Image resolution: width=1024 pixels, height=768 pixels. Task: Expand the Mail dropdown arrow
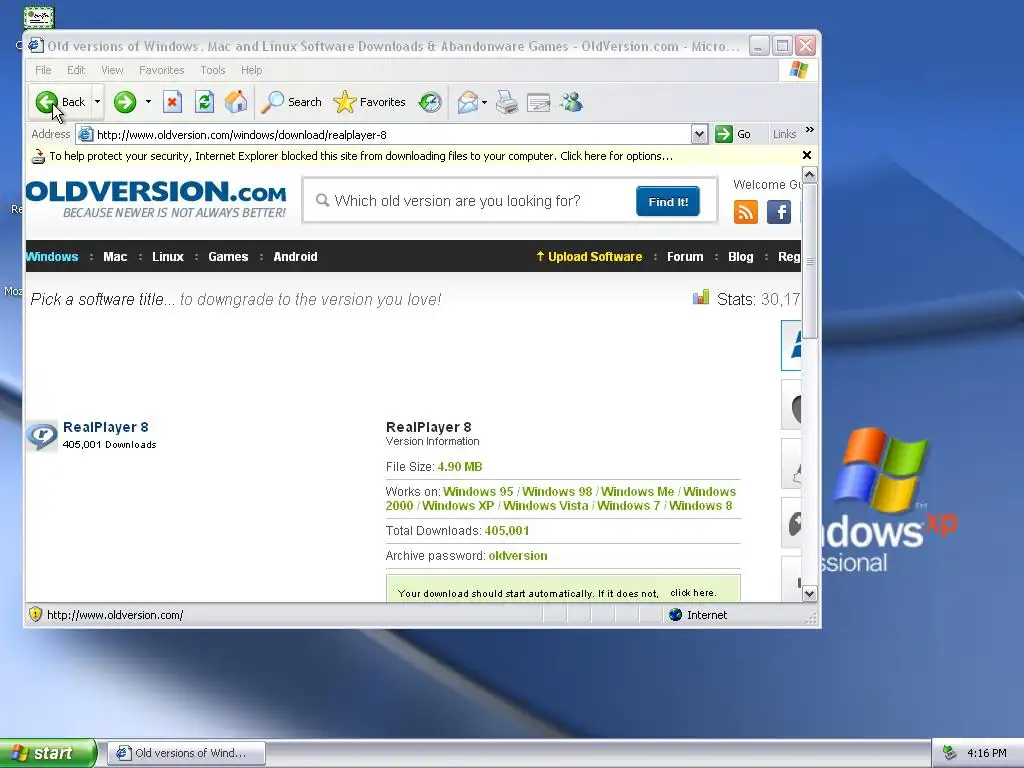tap(484, 103)
